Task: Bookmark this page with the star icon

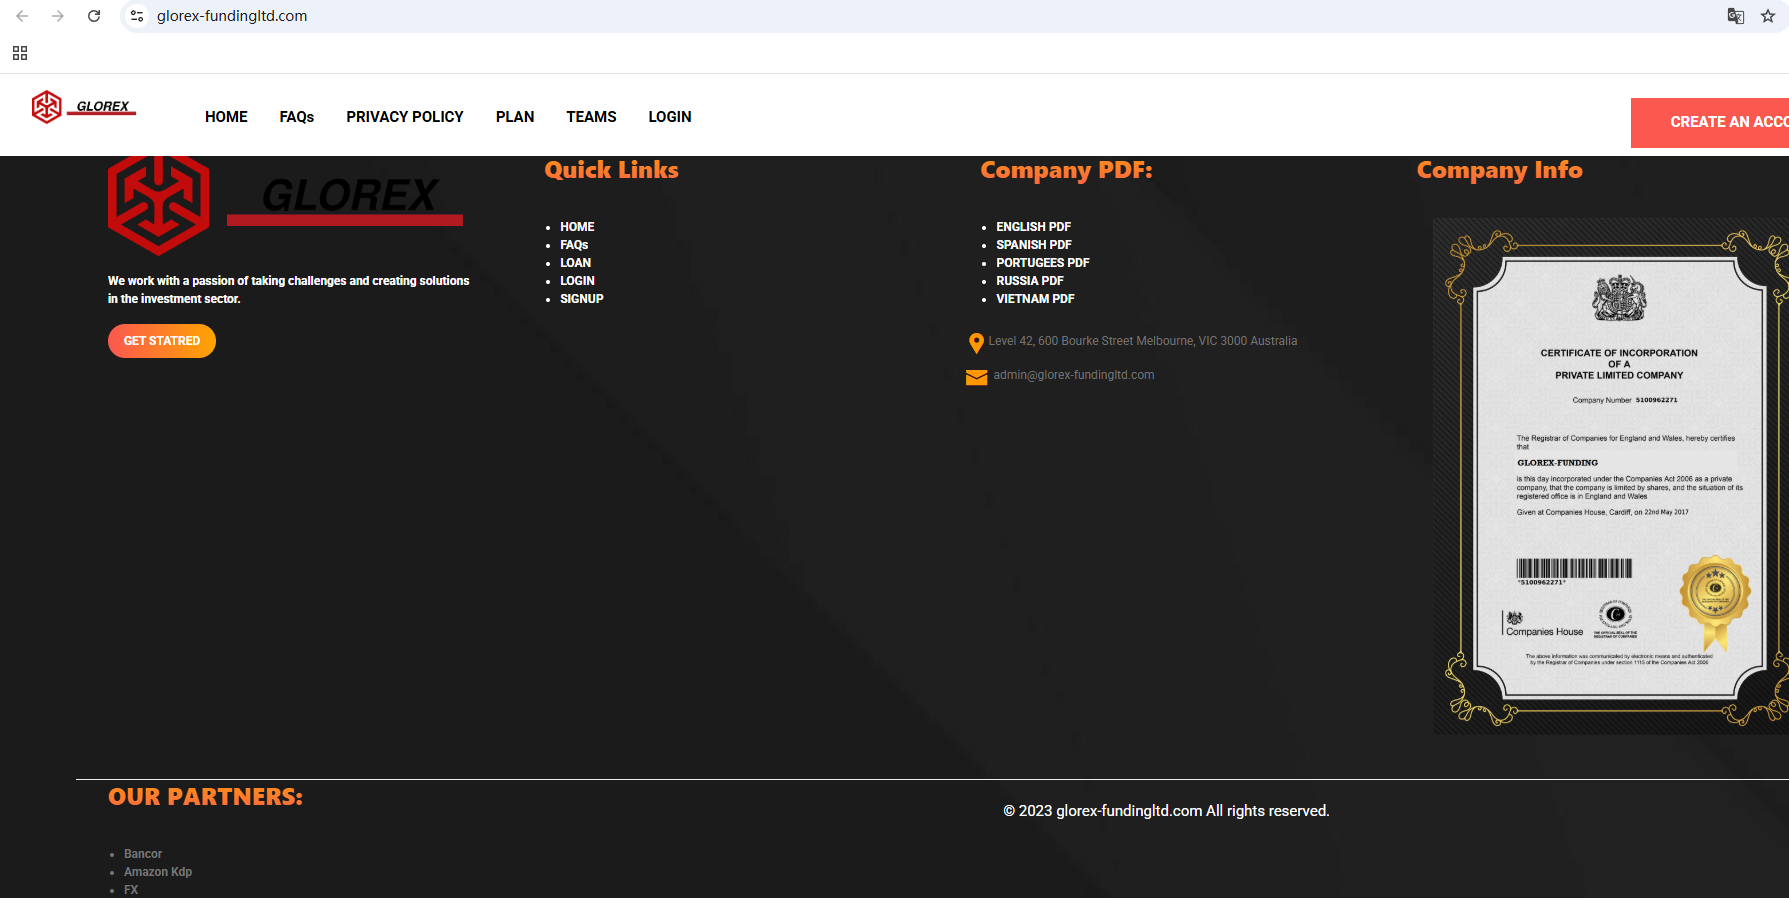Action: point(1768,16)
